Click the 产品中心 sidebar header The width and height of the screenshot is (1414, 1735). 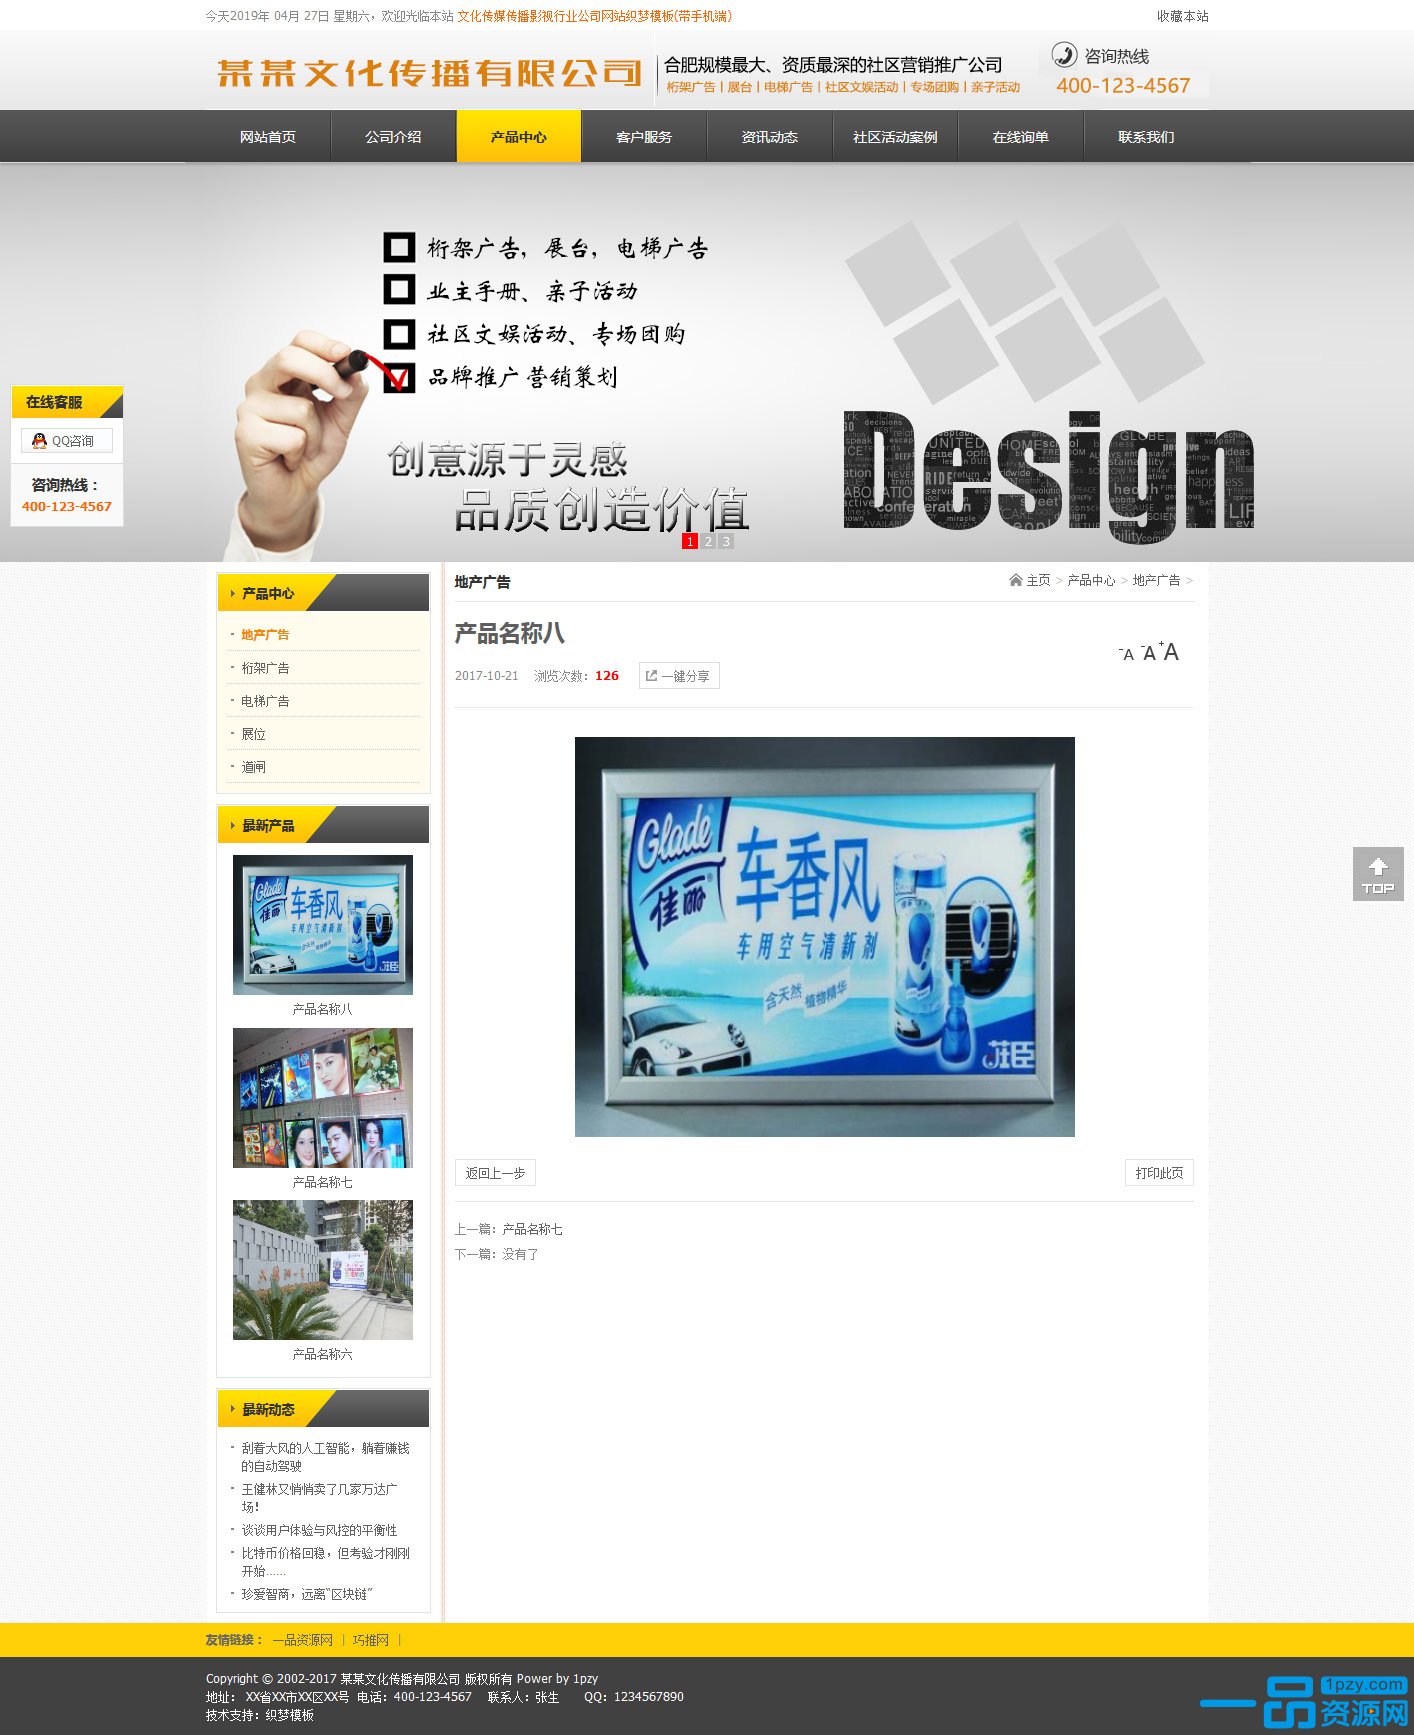click(323, 593)
